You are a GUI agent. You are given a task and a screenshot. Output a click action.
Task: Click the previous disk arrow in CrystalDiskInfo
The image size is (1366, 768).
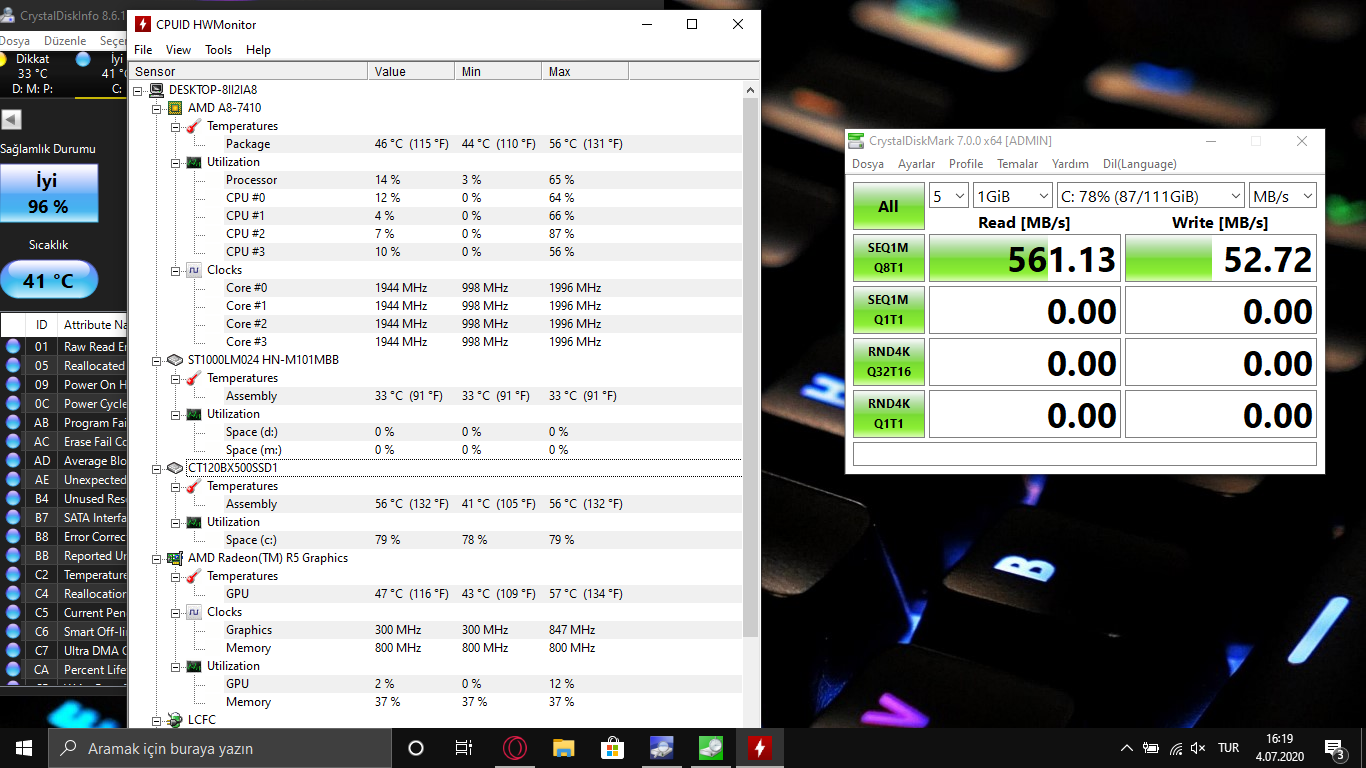point(11,120)
